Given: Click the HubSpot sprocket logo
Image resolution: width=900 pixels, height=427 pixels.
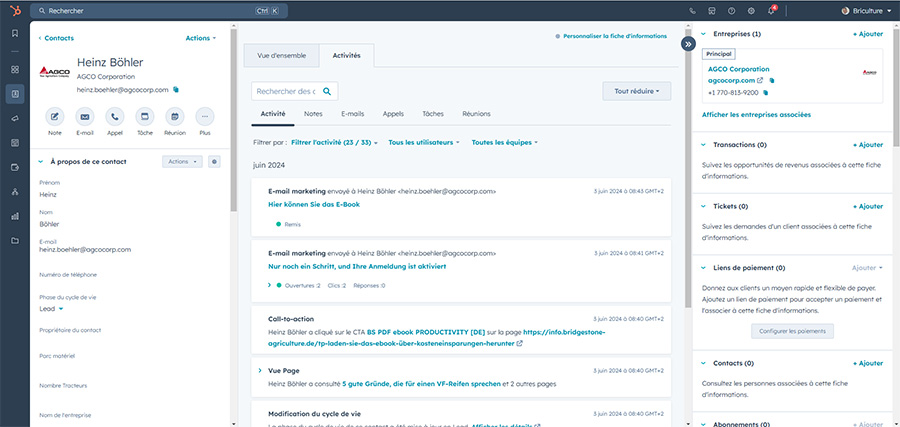Looking at the screenshot, I should pos(14,10).
